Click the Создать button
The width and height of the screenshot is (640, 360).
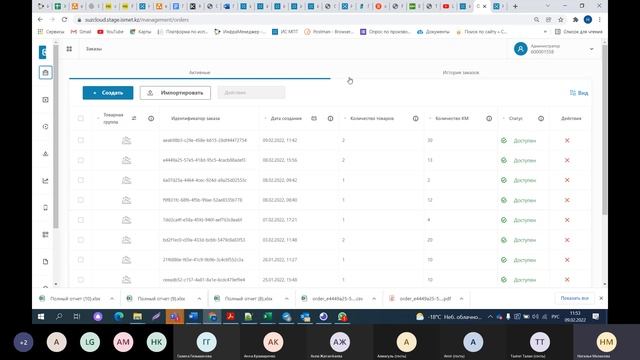[x=108, y=93]
